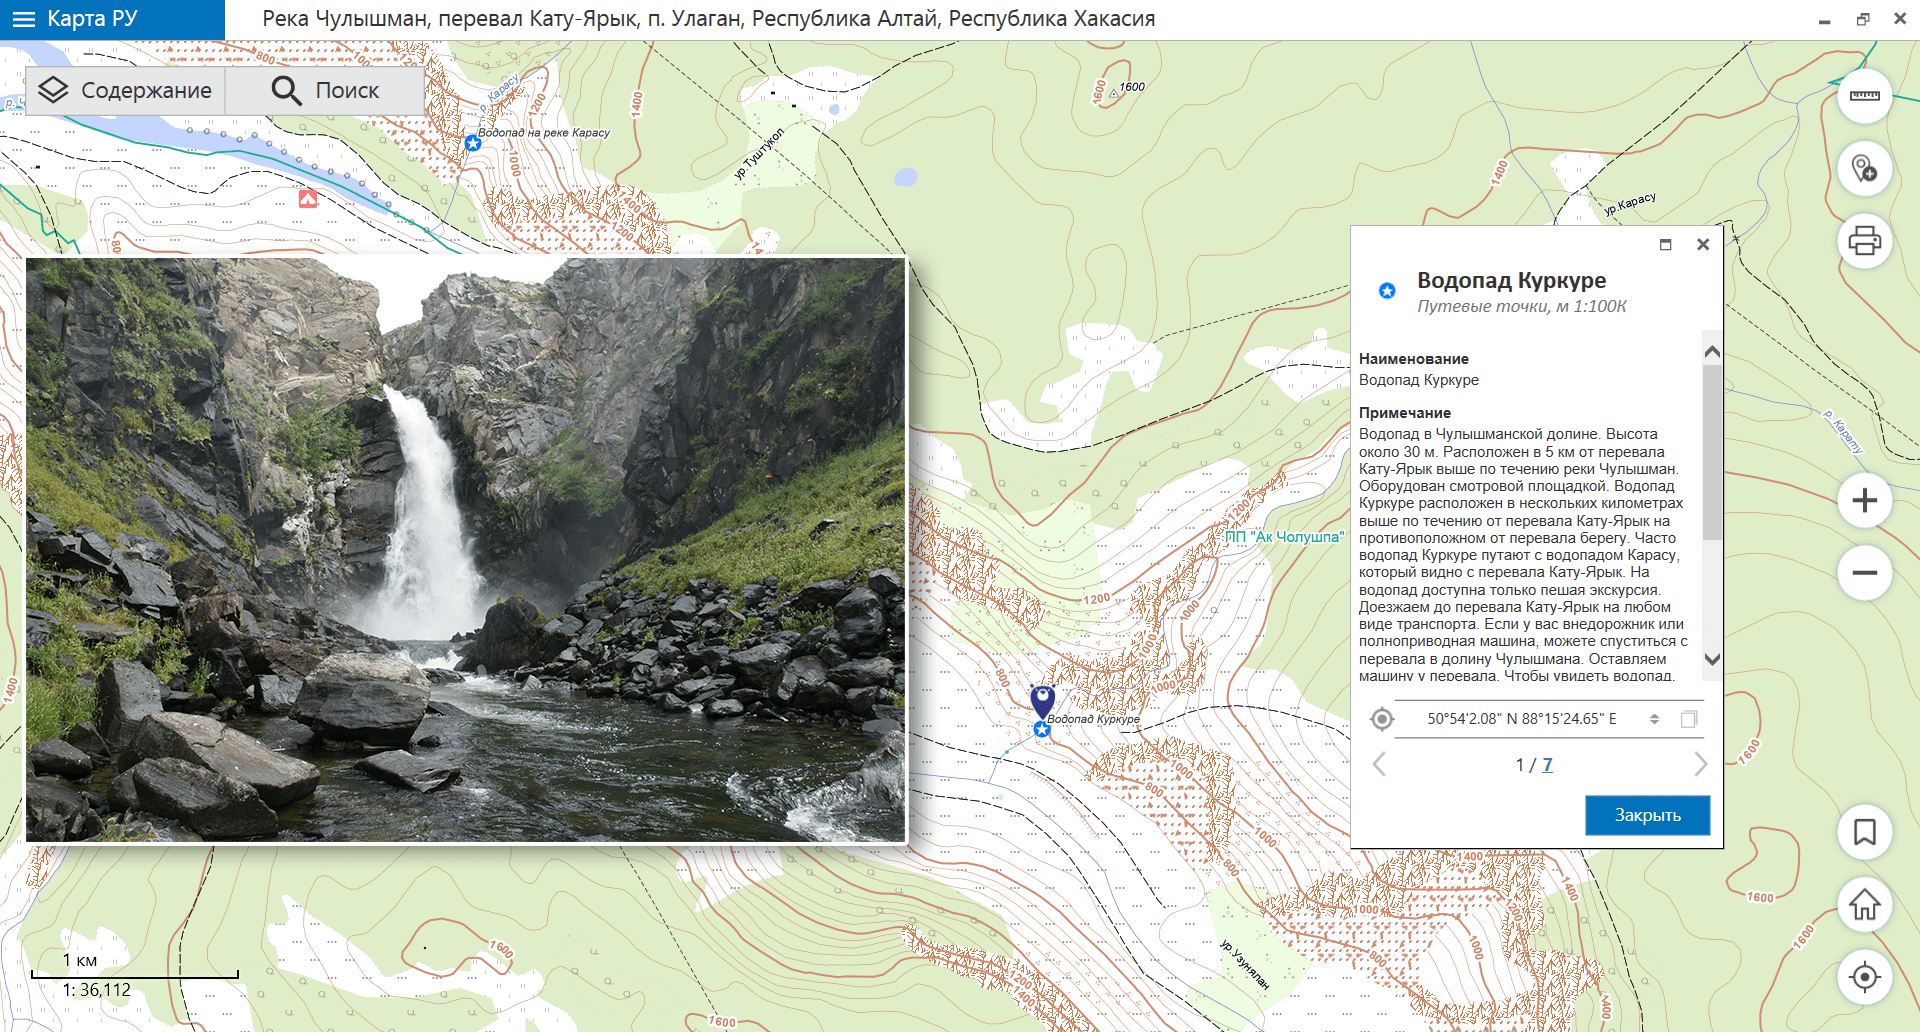The height and width of the screenshot is (1032, 1920).
Task: Change coordinate format with the stepper arrows
Action: [x=1654, y=719]
